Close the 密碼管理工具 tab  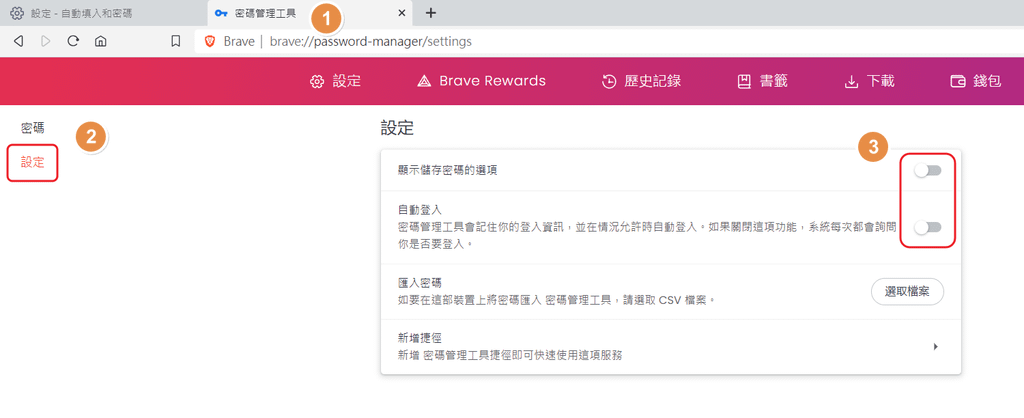click(x=402, y=12)
